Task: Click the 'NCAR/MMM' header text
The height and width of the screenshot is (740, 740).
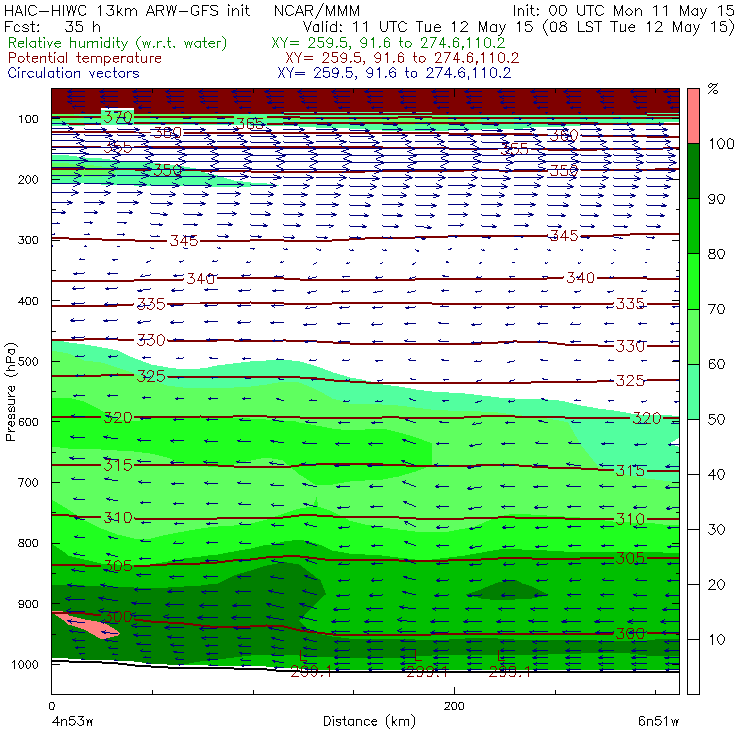Action: [317, 11]
